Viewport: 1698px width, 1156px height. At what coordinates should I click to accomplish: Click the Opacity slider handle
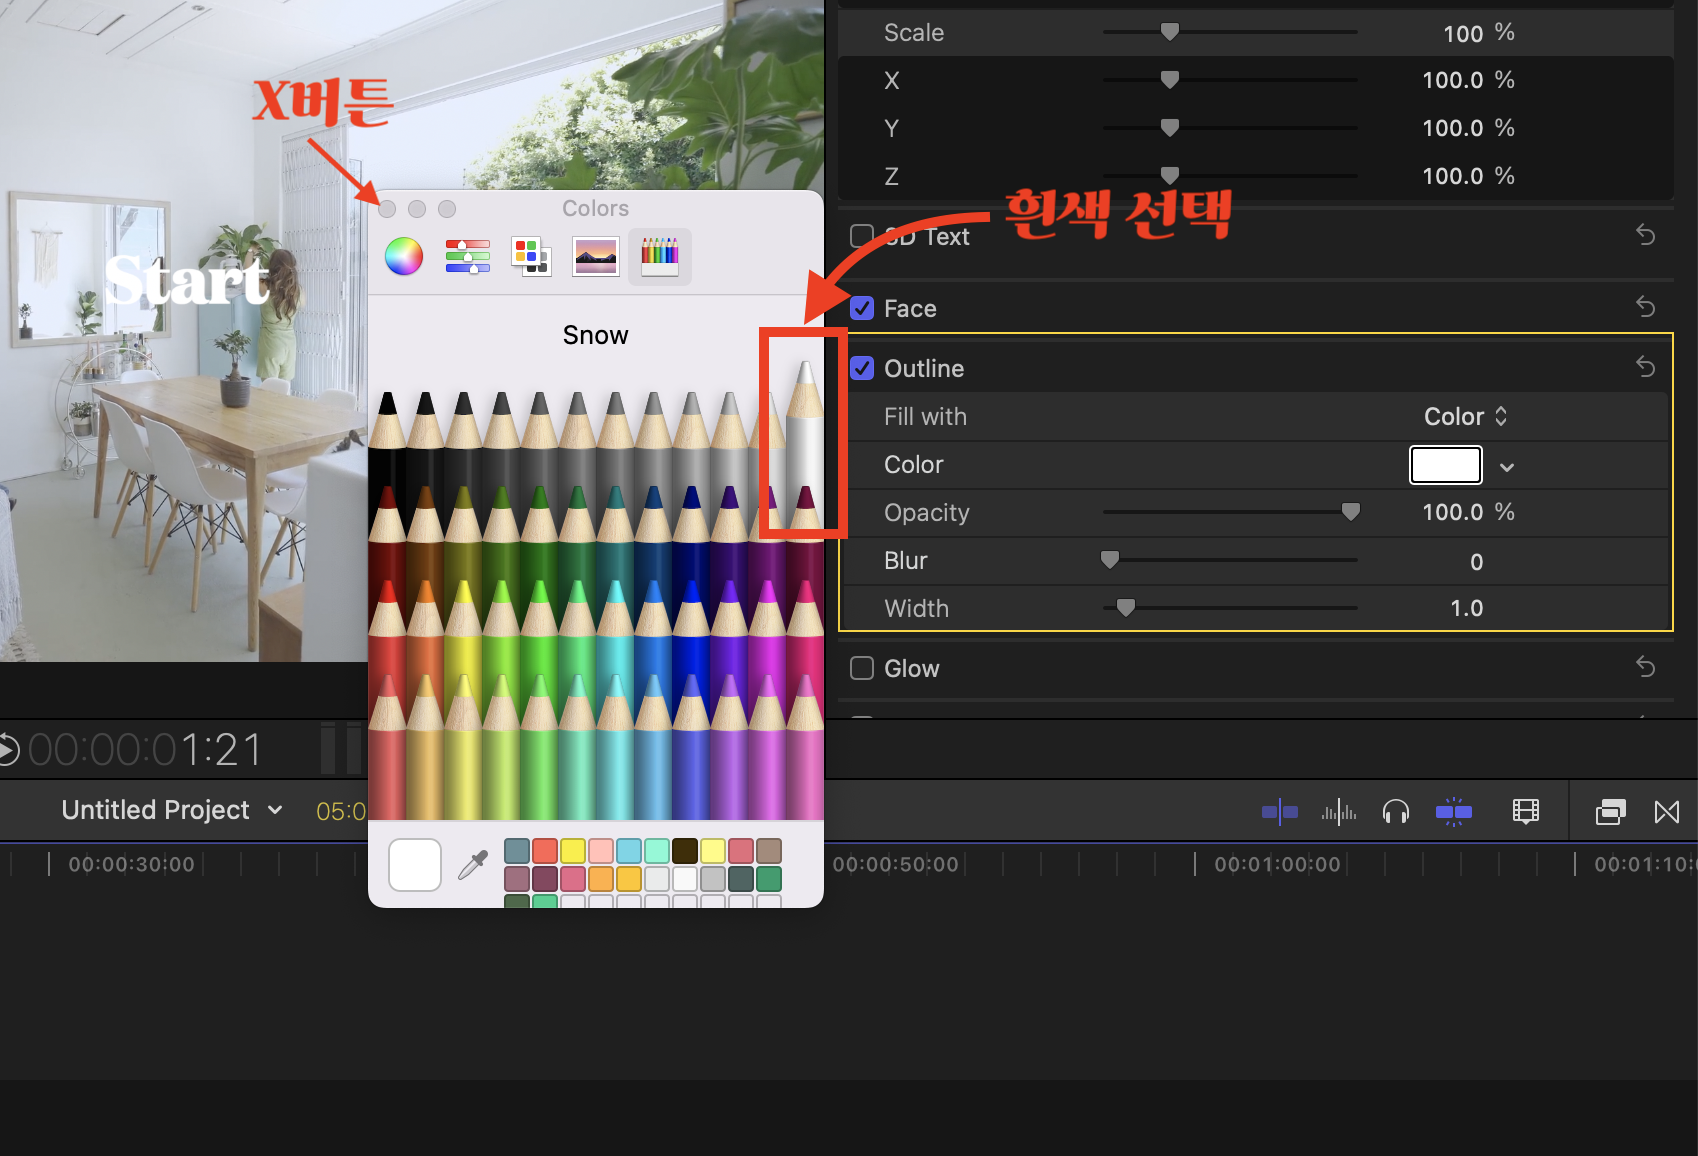pos(1351,512)
